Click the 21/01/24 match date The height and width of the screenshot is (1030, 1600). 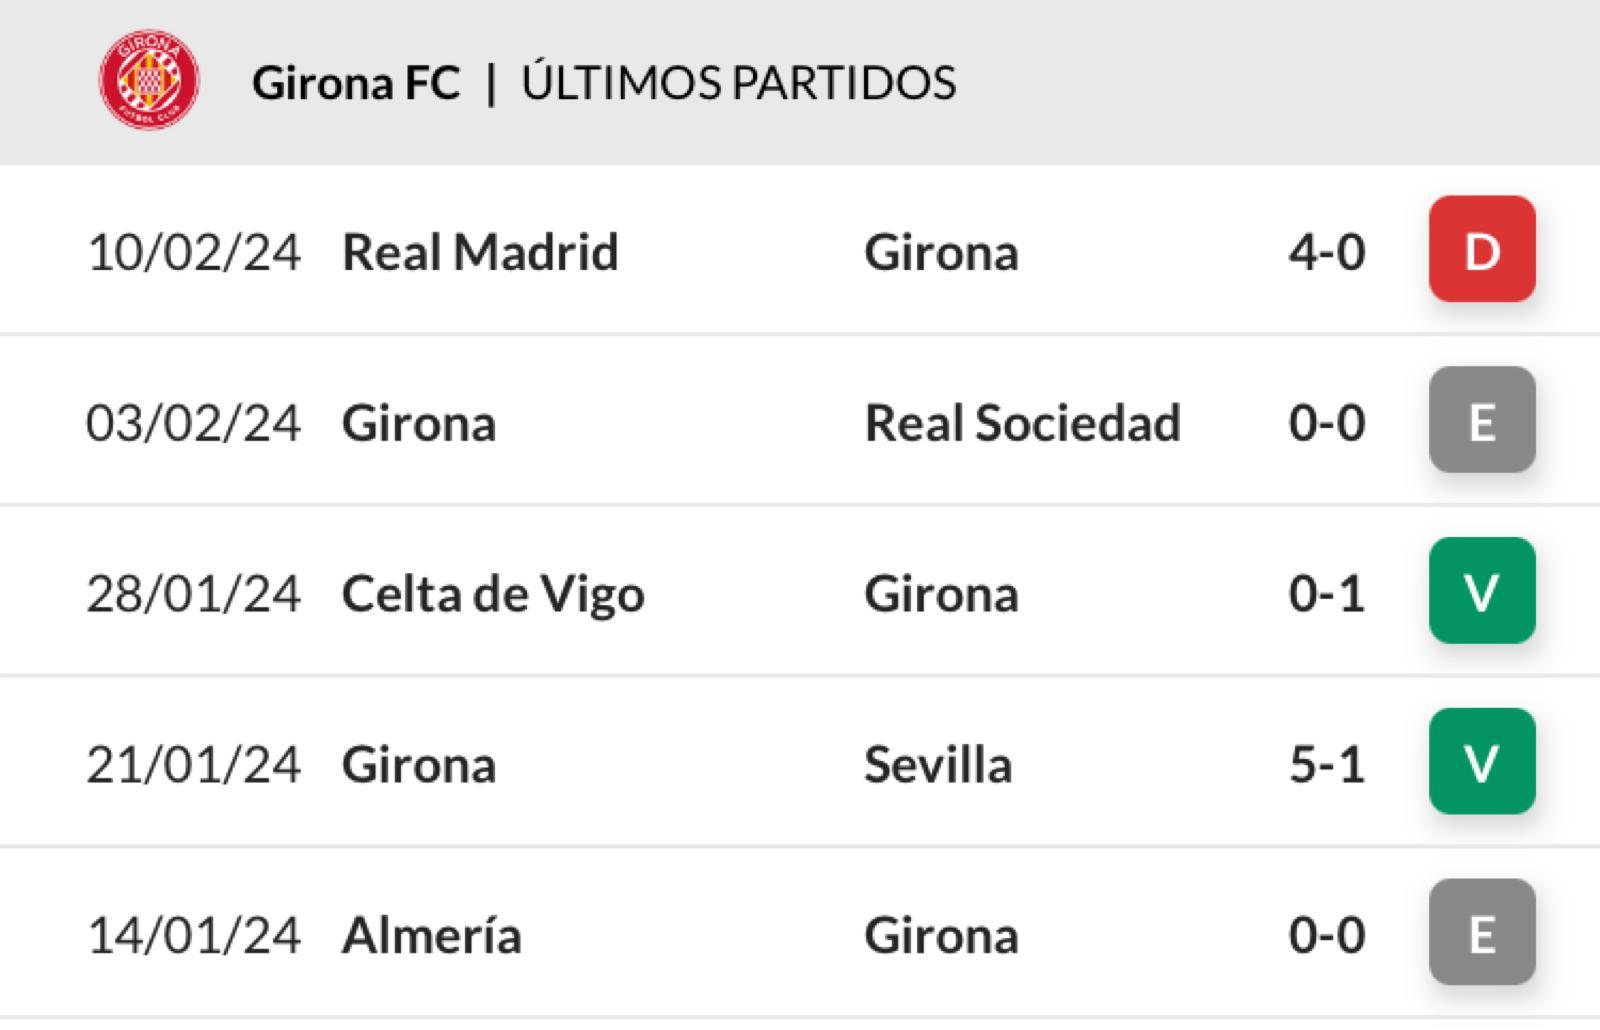[x=194, y=765]
